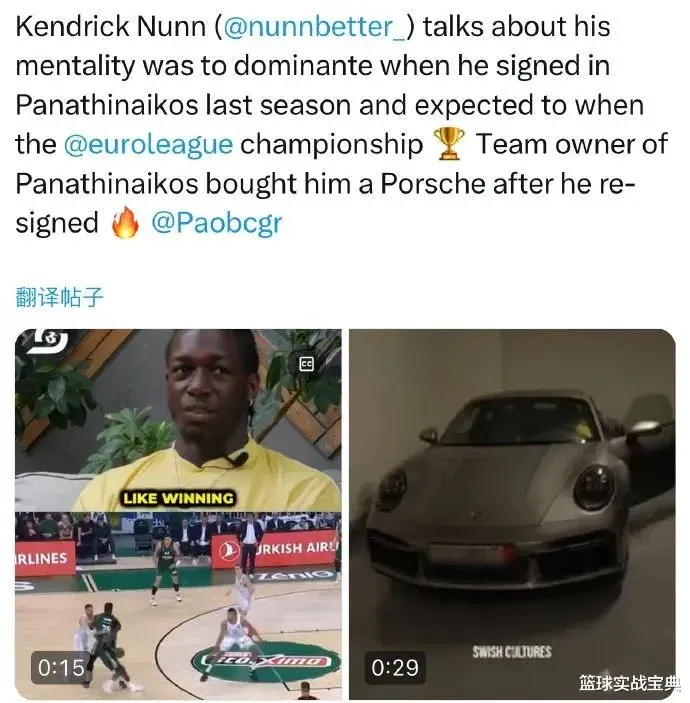The width and height of the screenshot is (690, 703).
Task: Click the SWISH CULTURES watermark
Action: pyautogui.click(x=512, y=652)
